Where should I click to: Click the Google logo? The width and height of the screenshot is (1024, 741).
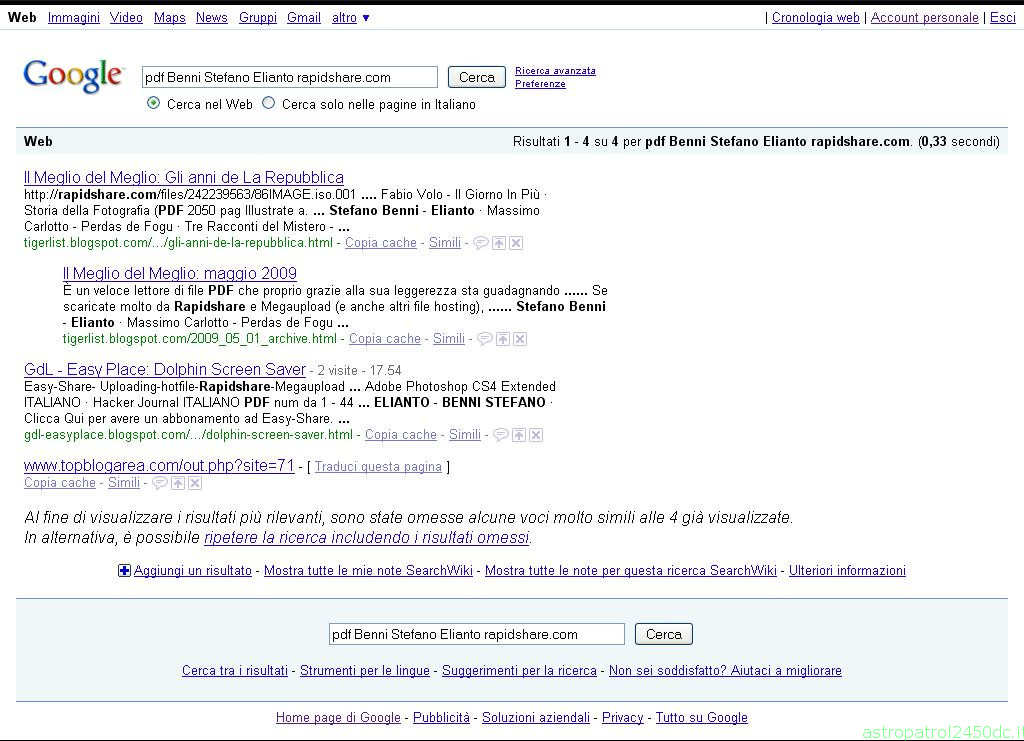click(x=73, y=76)
